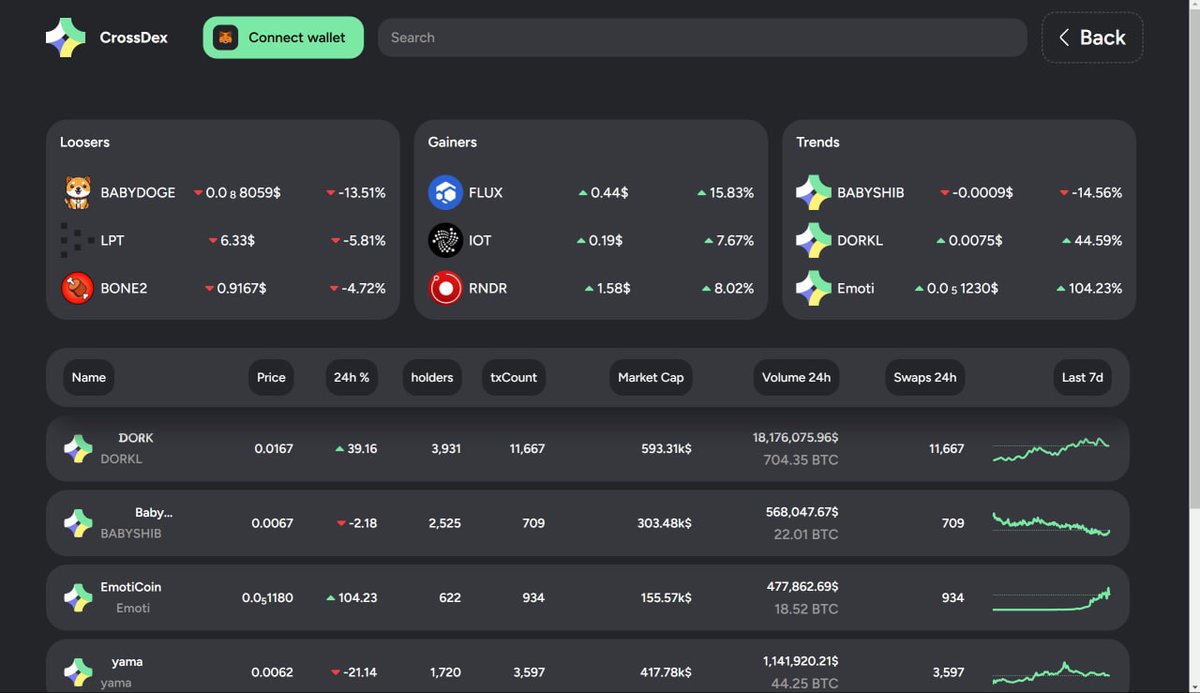Click the red arrow beside BABYSHIB -14.56%
Screen dimensions: 1200x693
tap(1063, 193)
